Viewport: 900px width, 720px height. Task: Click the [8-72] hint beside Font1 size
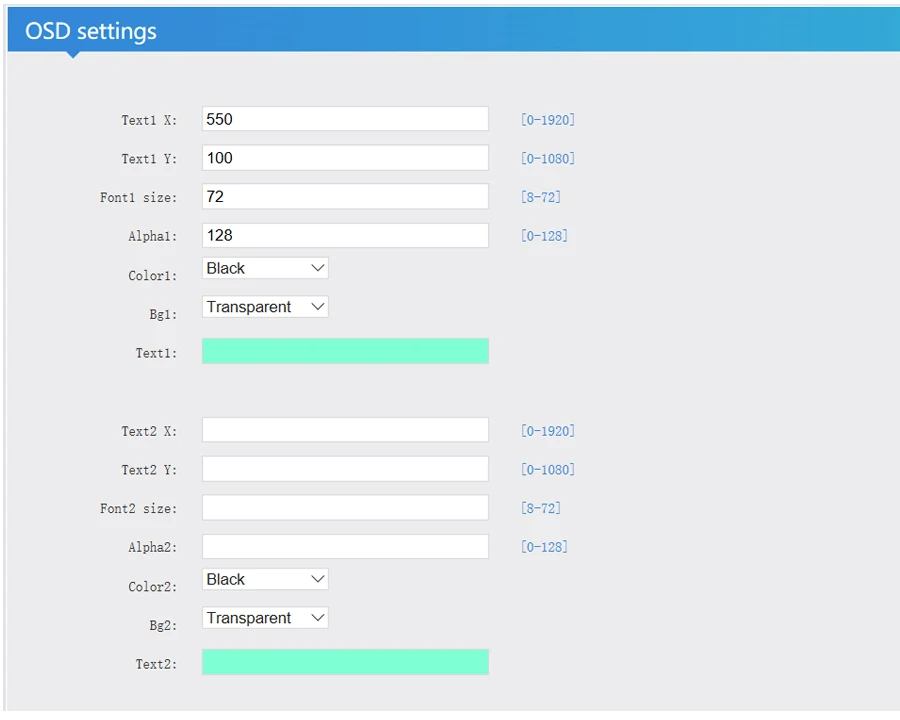(x=541, y=197)
